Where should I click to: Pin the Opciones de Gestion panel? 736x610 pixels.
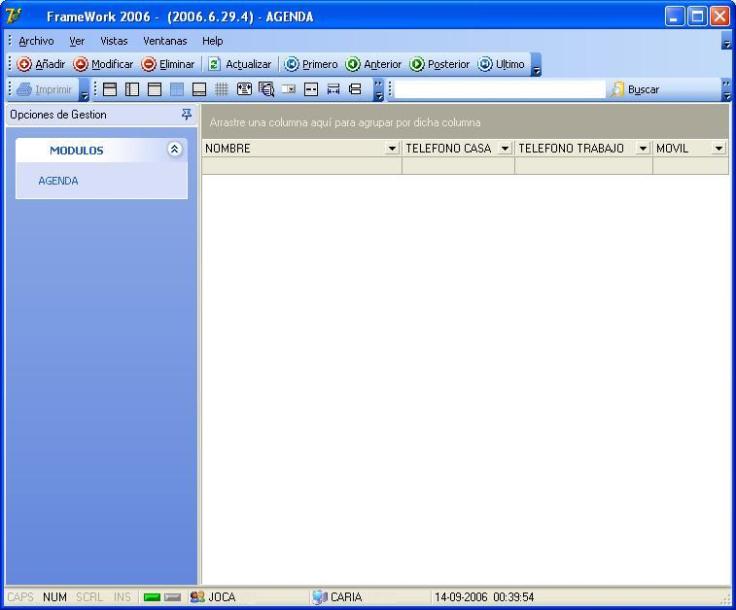(186, 115)
